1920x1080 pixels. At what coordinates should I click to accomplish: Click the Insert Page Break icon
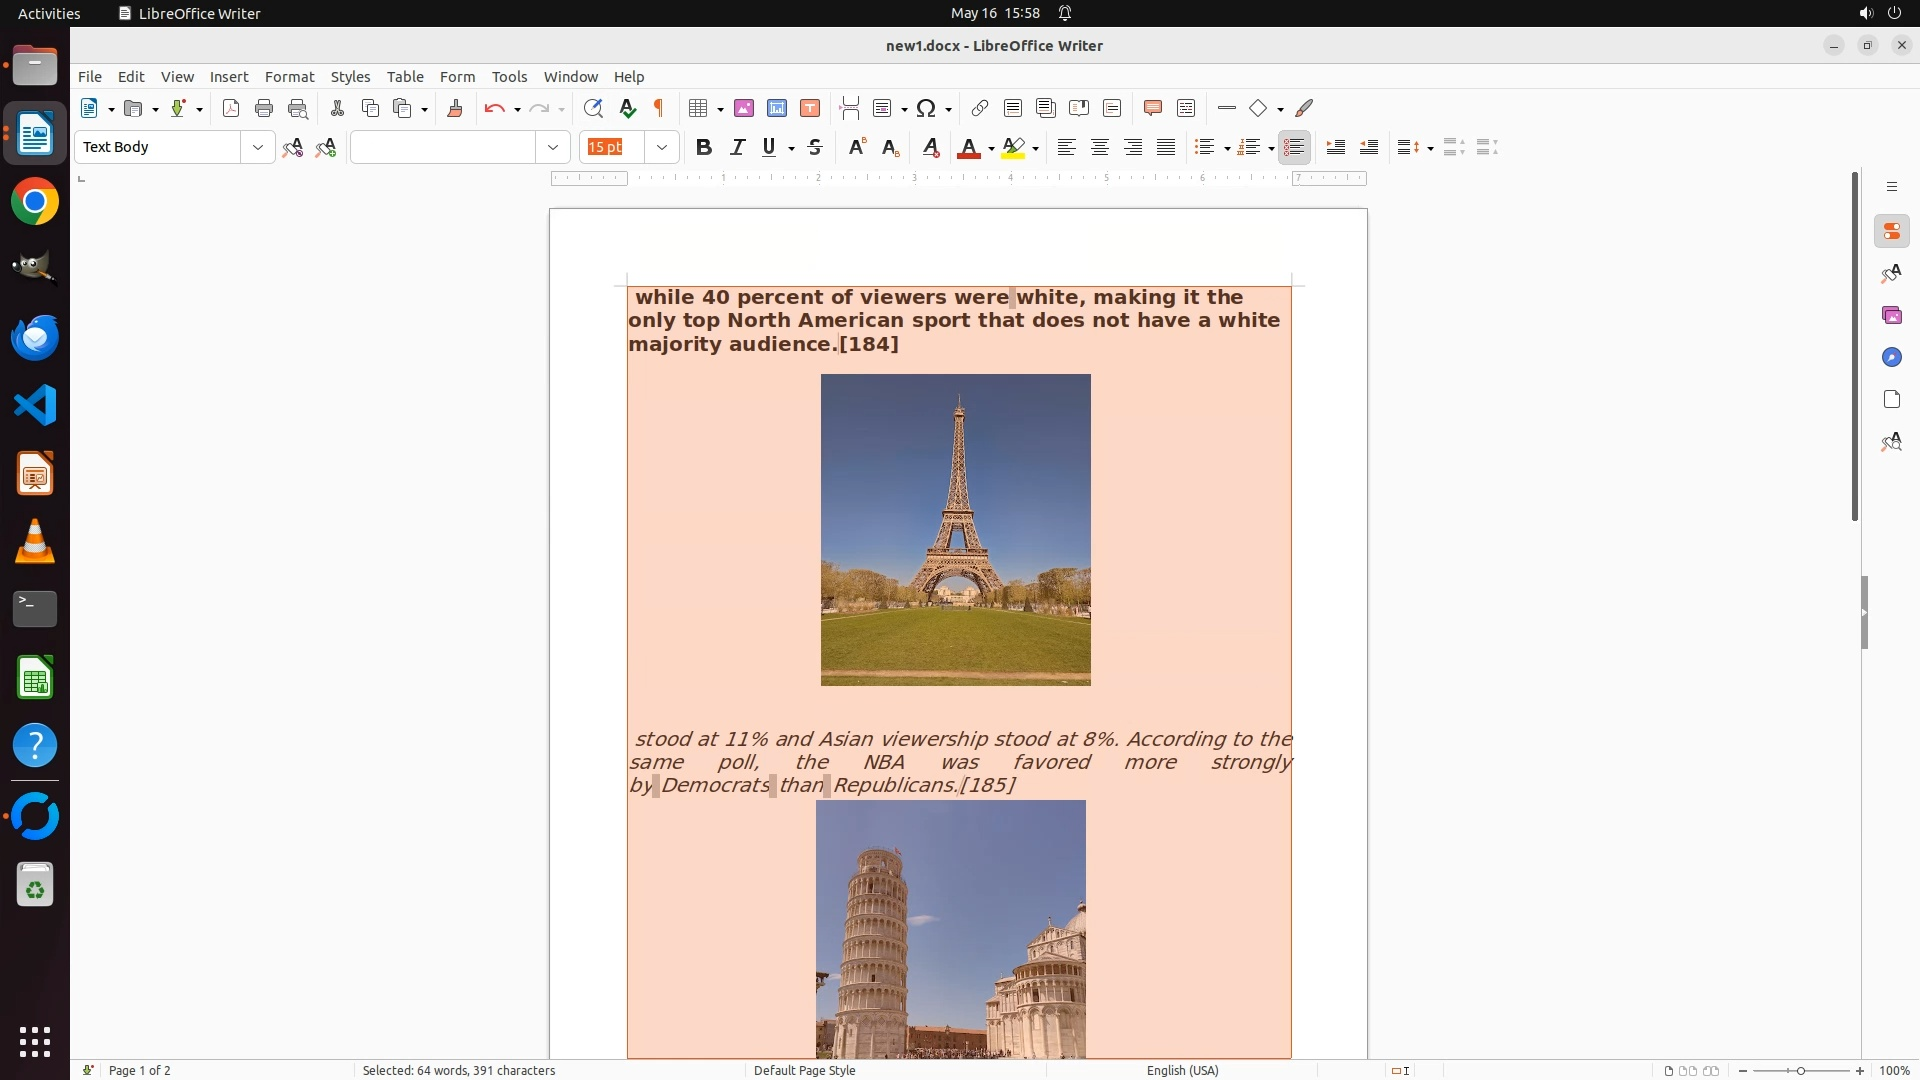point(850,108)
